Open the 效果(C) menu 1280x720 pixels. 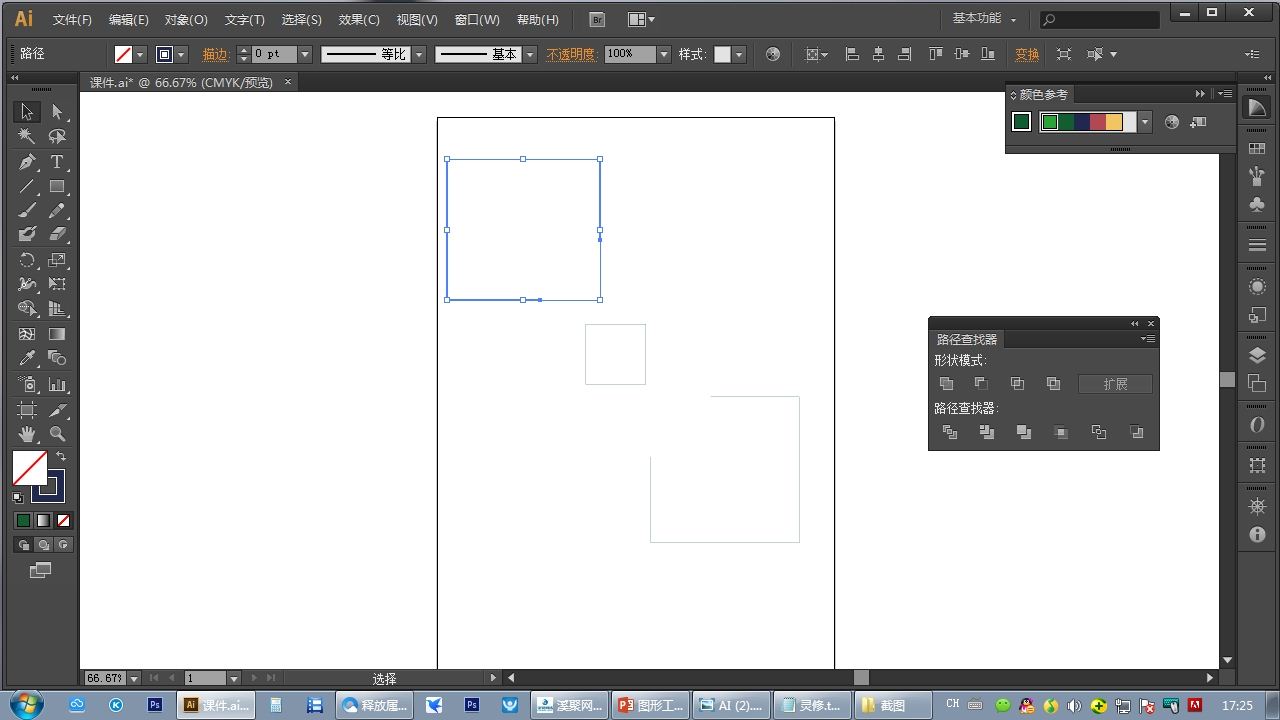[x=359, y=20]
